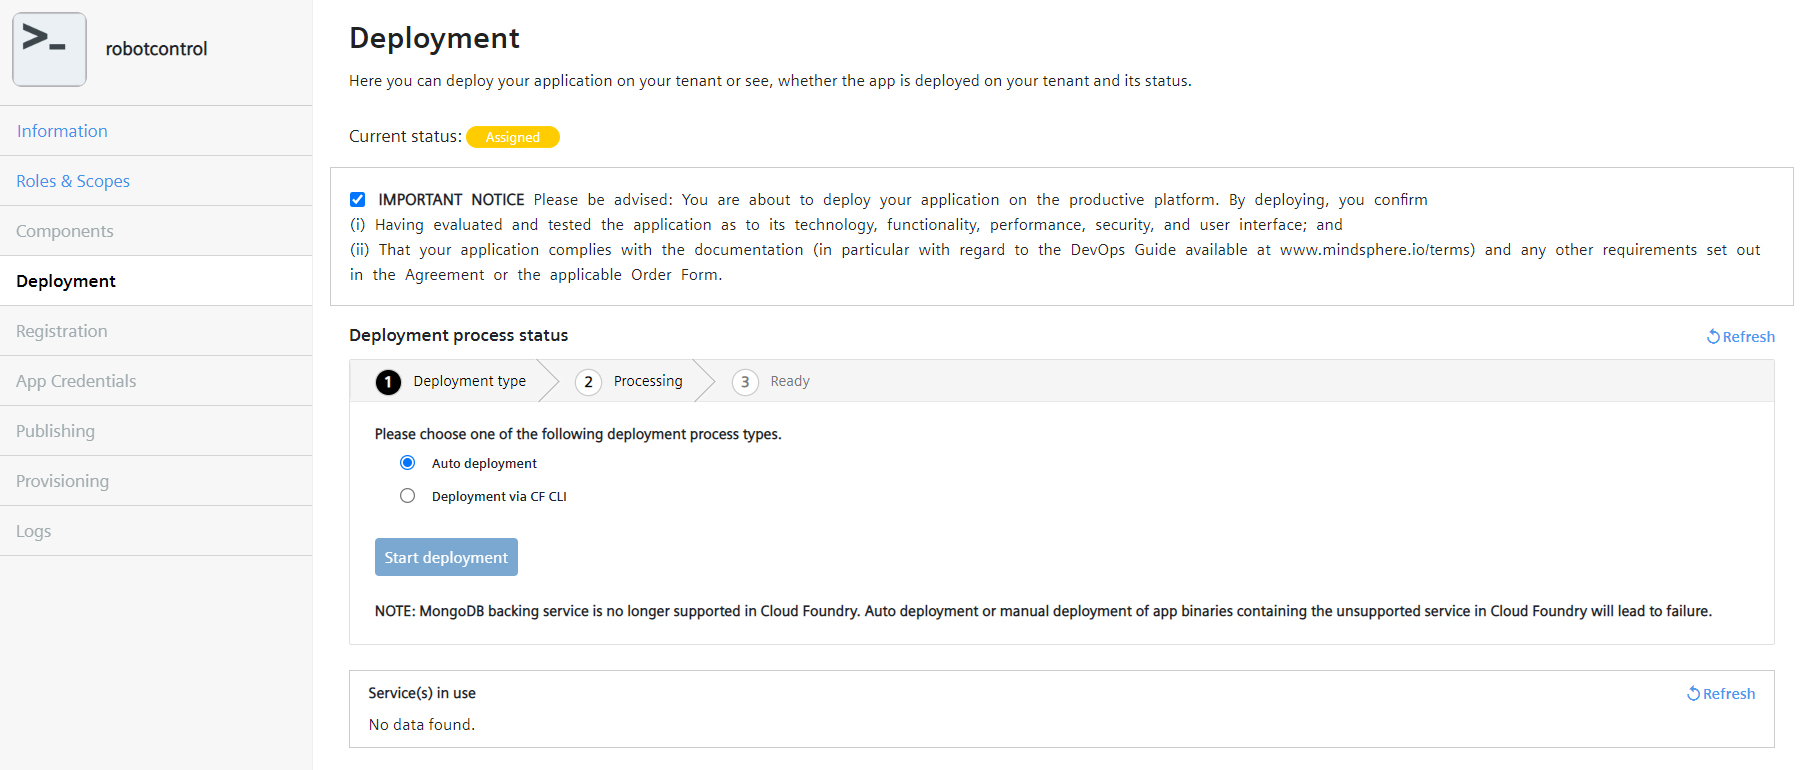Refresh the deployment process status
1807x770 pixels.
click(1741, 337)
